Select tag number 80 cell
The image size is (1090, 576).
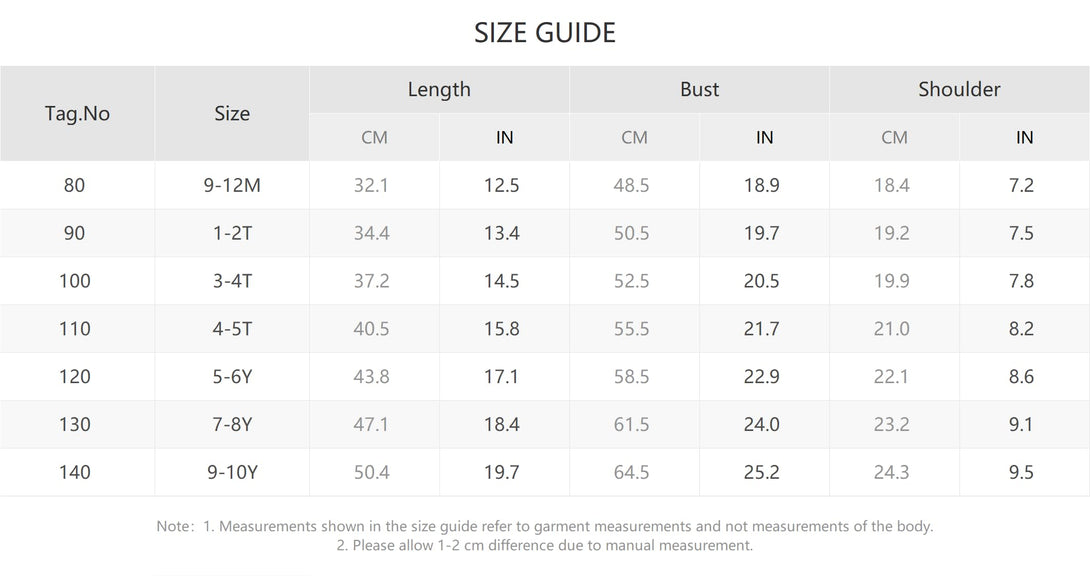pyautogui.click(x=74, y=186)
